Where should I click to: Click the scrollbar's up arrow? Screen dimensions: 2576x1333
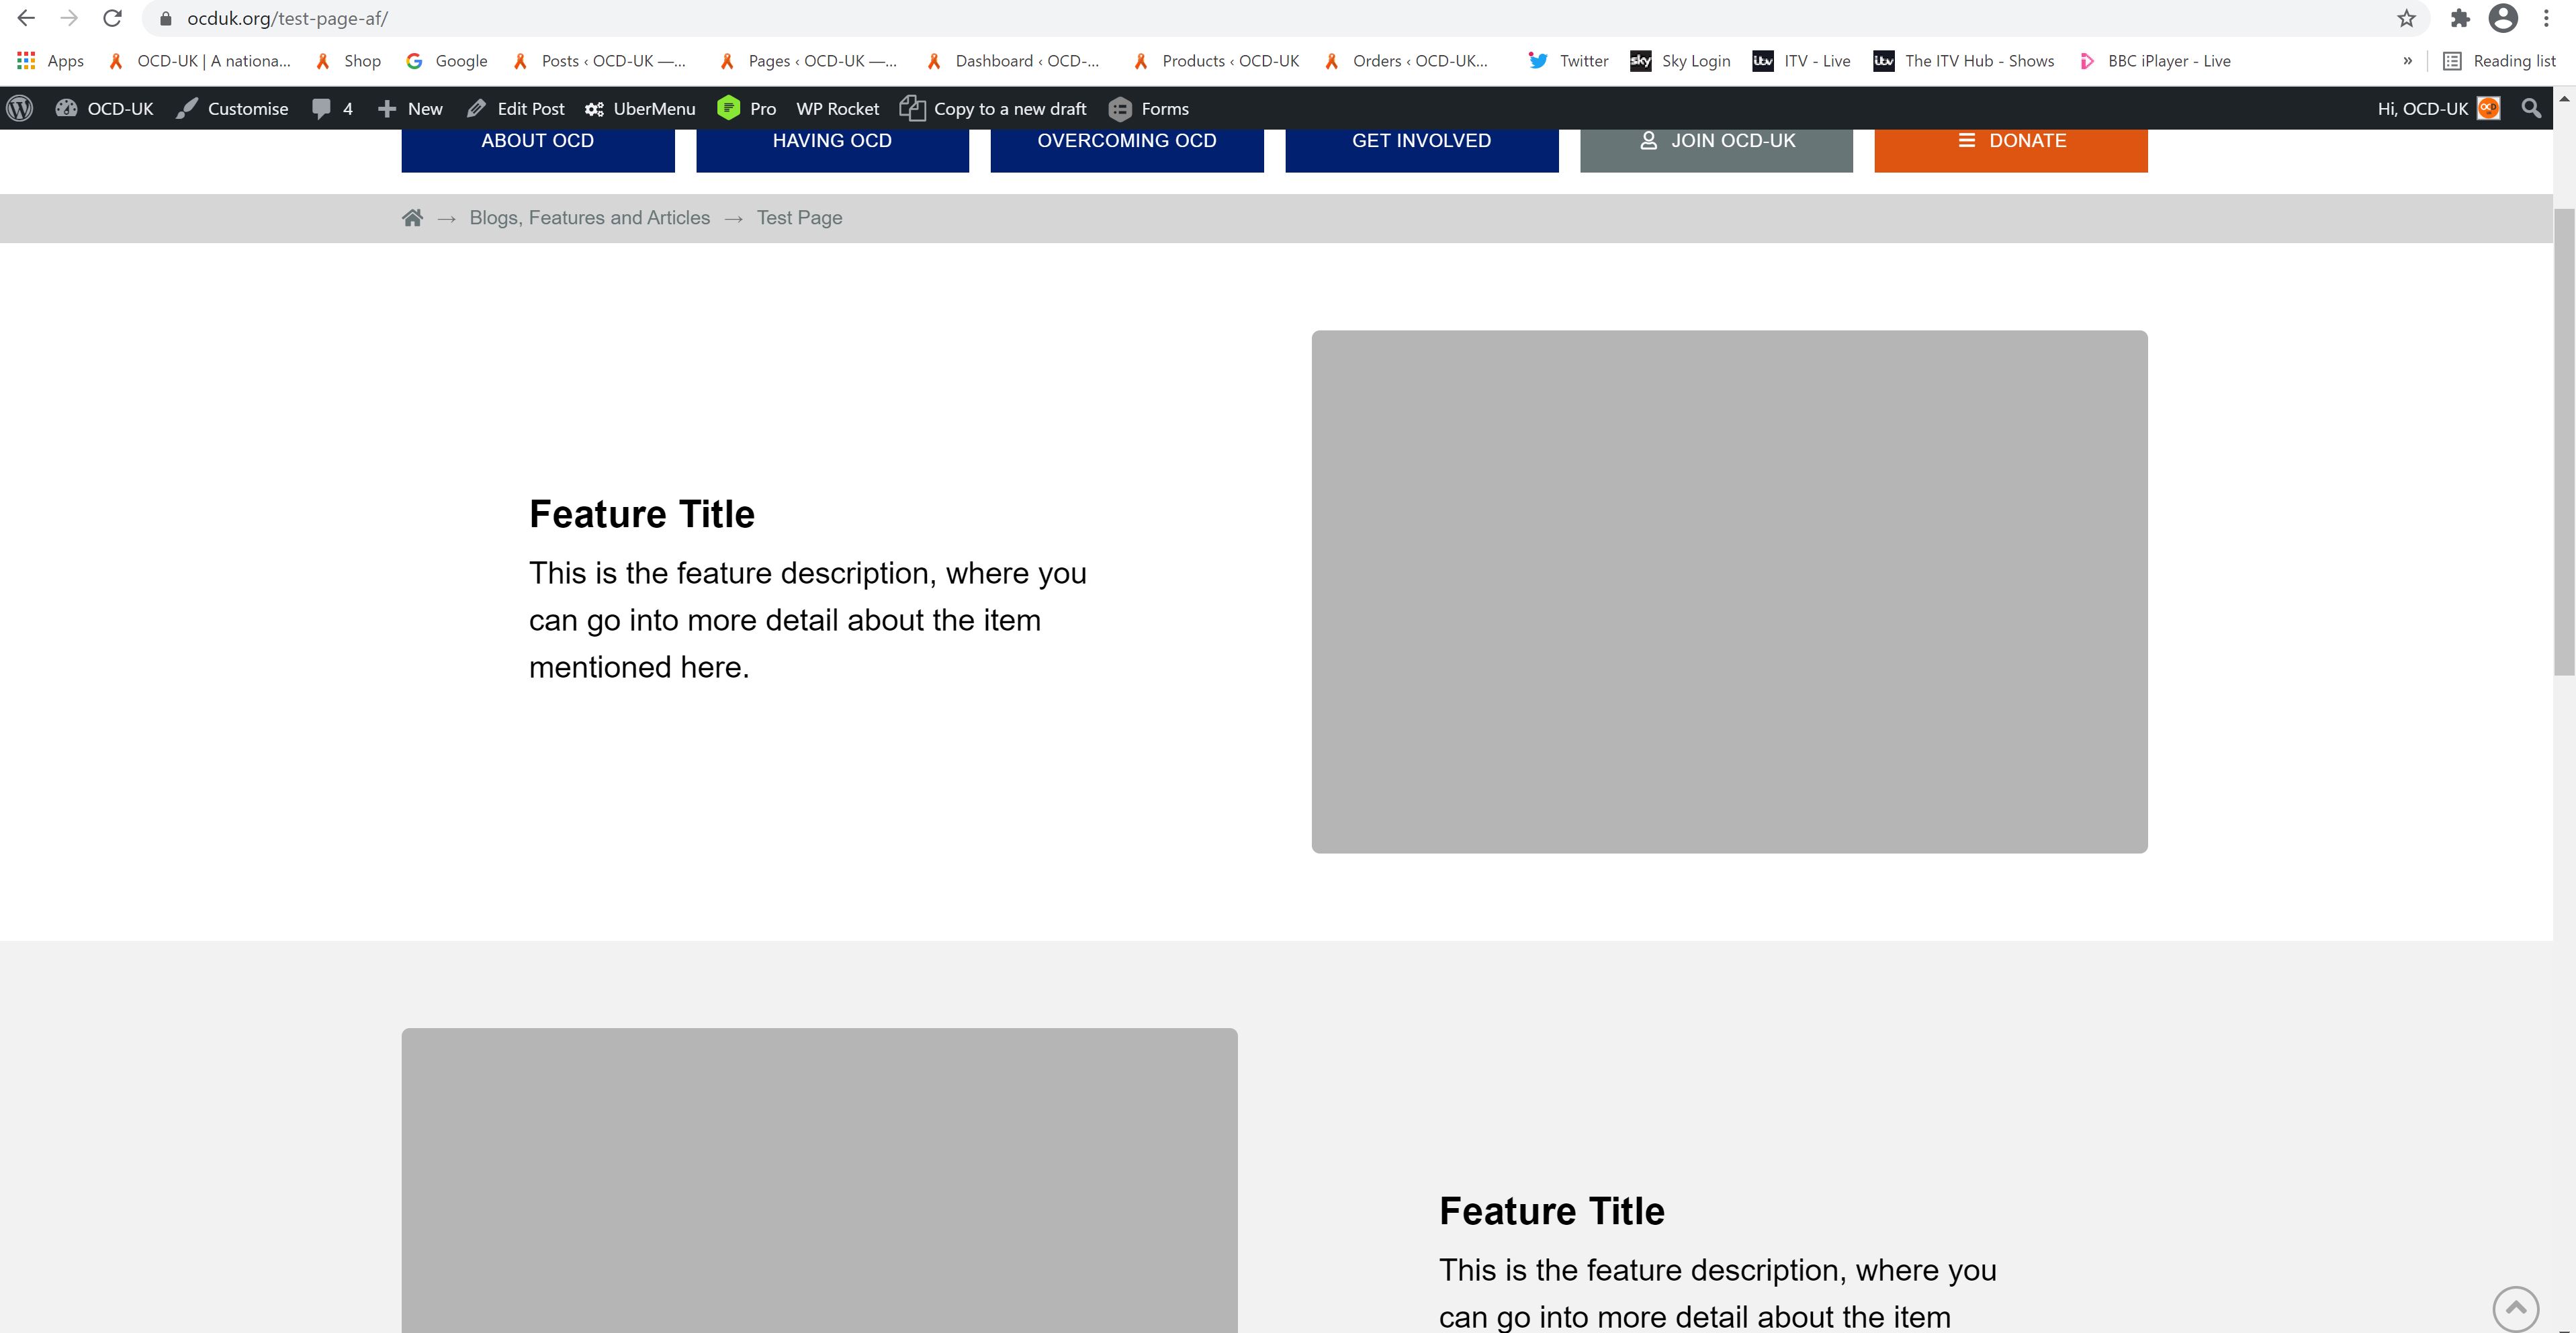click(2565, 99)
